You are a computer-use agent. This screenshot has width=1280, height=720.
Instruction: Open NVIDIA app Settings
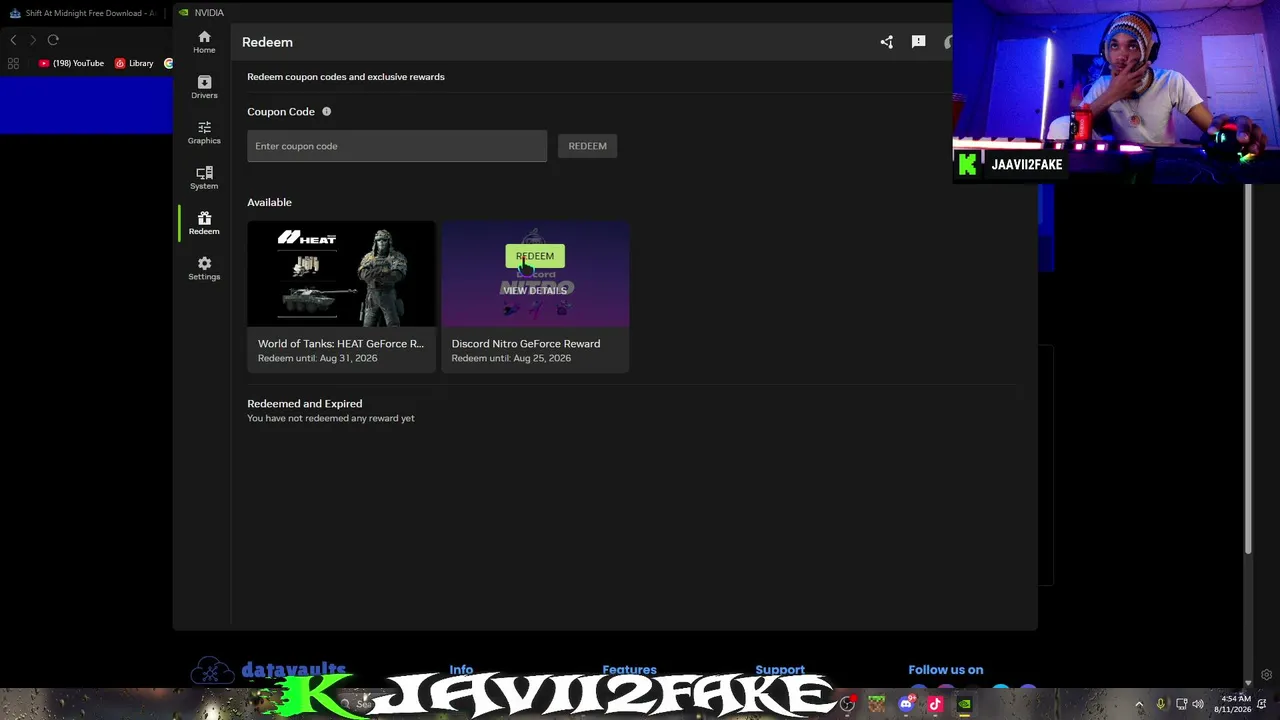pyautogui.click(x=204, y=268)
